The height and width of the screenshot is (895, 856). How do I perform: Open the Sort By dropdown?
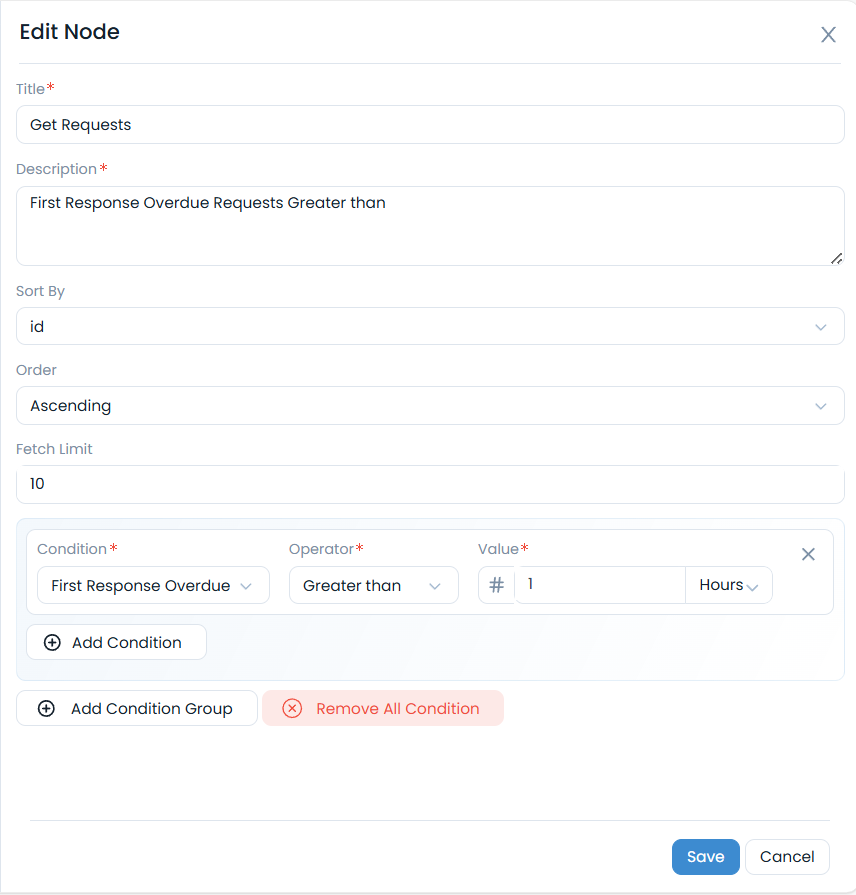430,326
